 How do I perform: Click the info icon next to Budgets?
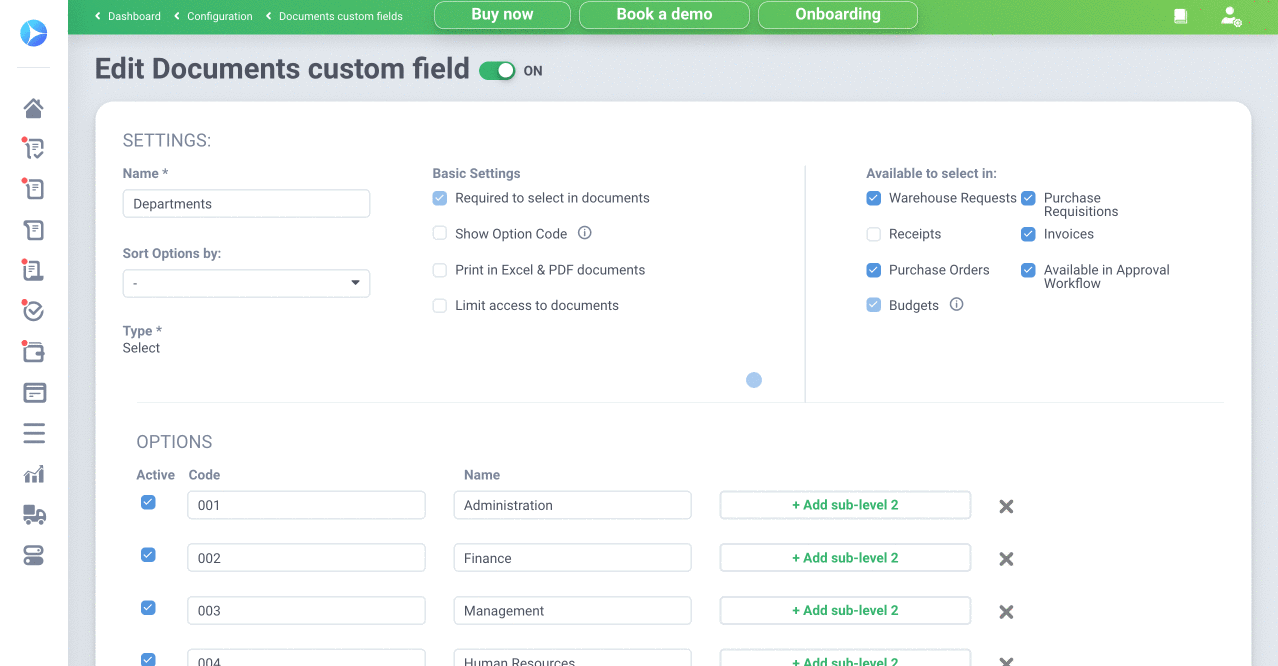point(956,304)
